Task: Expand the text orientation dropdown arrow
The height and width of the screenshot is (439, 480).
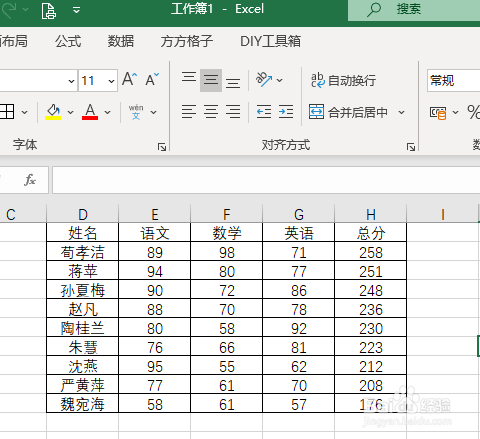Action: 280,80
